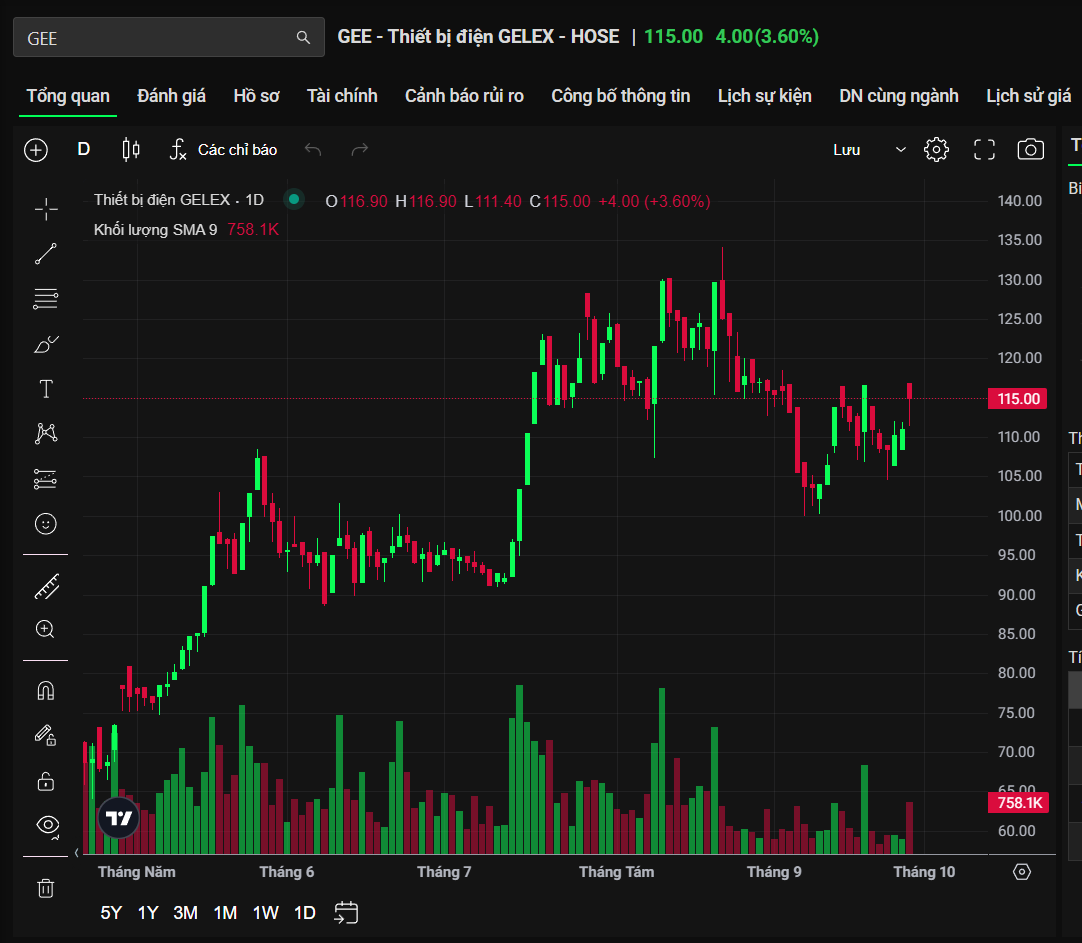Click the 758.1K volume label on axis
Viewport: 1082px width, 943px height.
click(x=1019, y=803)
